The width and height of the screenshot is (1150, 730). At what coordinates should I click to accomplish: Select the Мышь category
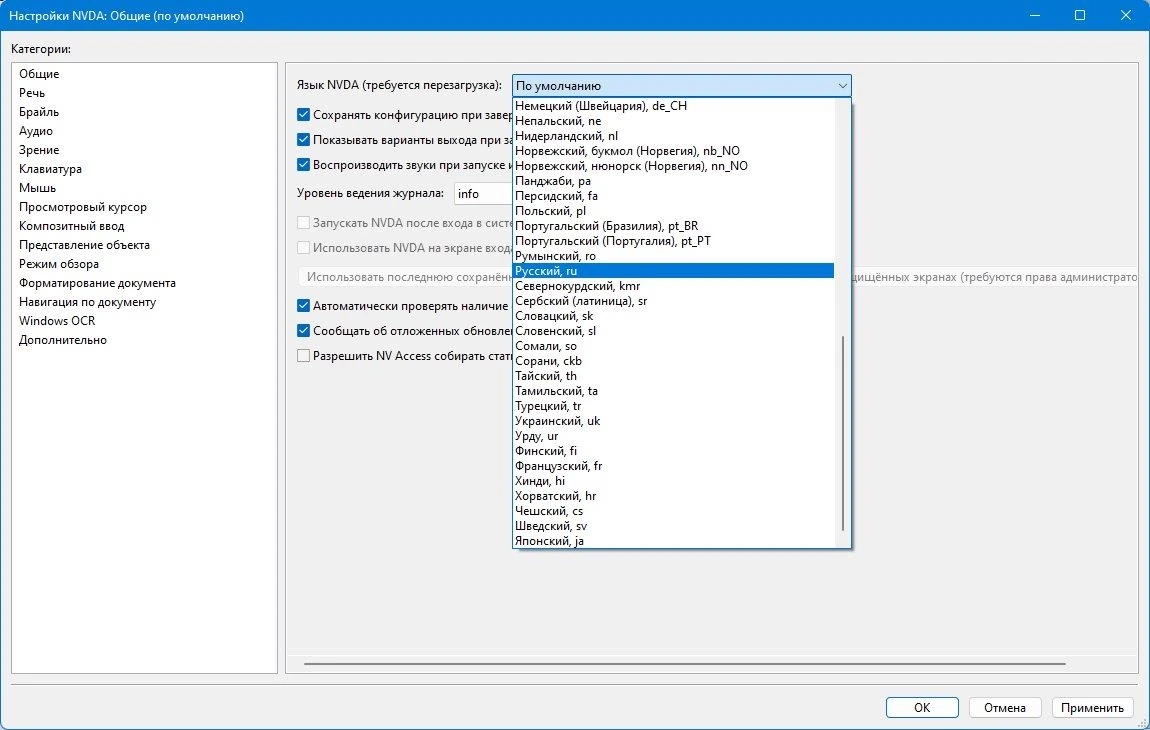click(37, 189)
